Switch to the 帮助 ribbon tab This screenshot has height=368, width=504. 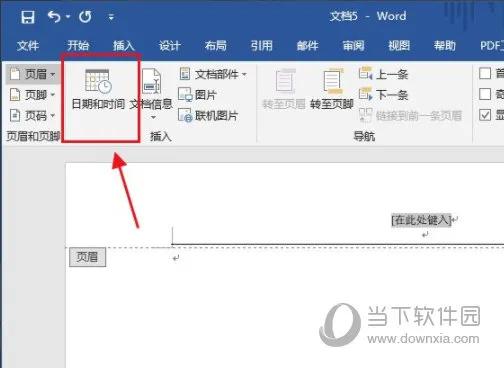tap(445, 45)
